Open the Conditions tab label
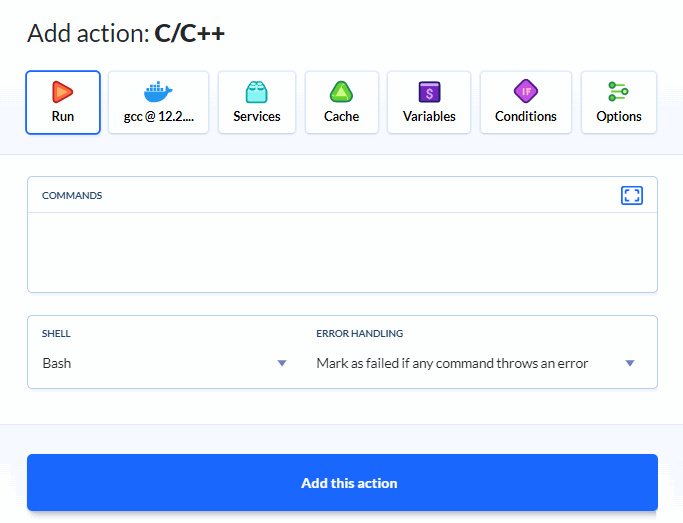This screenshot has height=523, width=683. click(526, 116)
